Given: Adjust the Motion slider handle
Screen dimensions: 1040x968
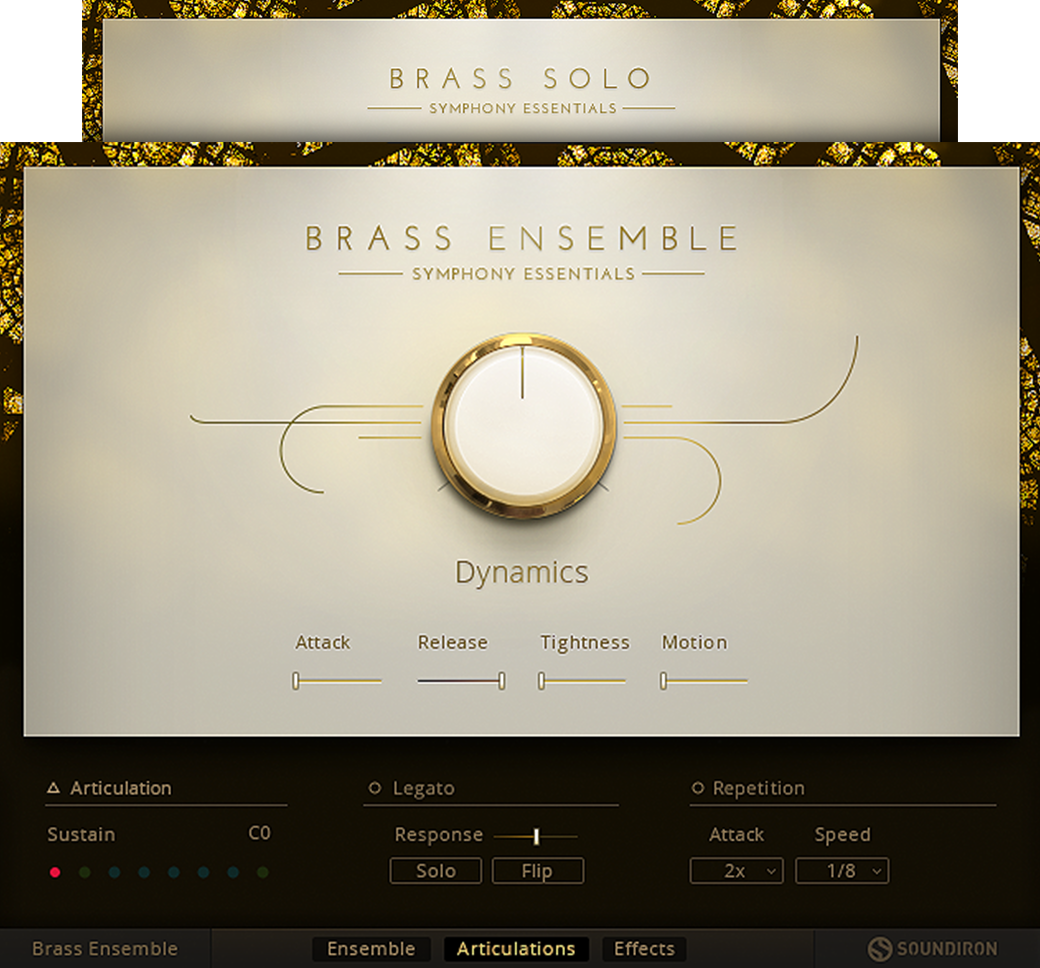Looking at the screenshot, I should pos(663,681).
